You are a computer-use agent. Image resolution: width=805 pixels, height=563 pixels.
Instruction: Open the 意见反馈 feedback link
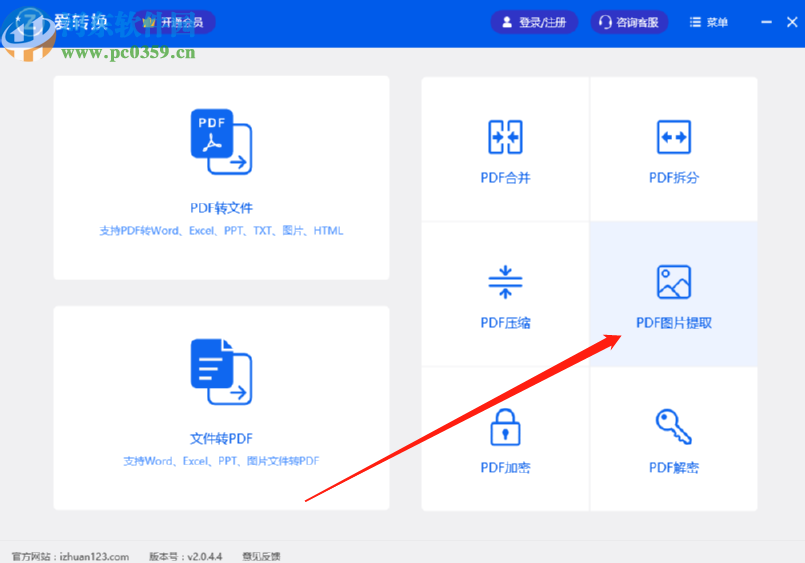point(261,556)
